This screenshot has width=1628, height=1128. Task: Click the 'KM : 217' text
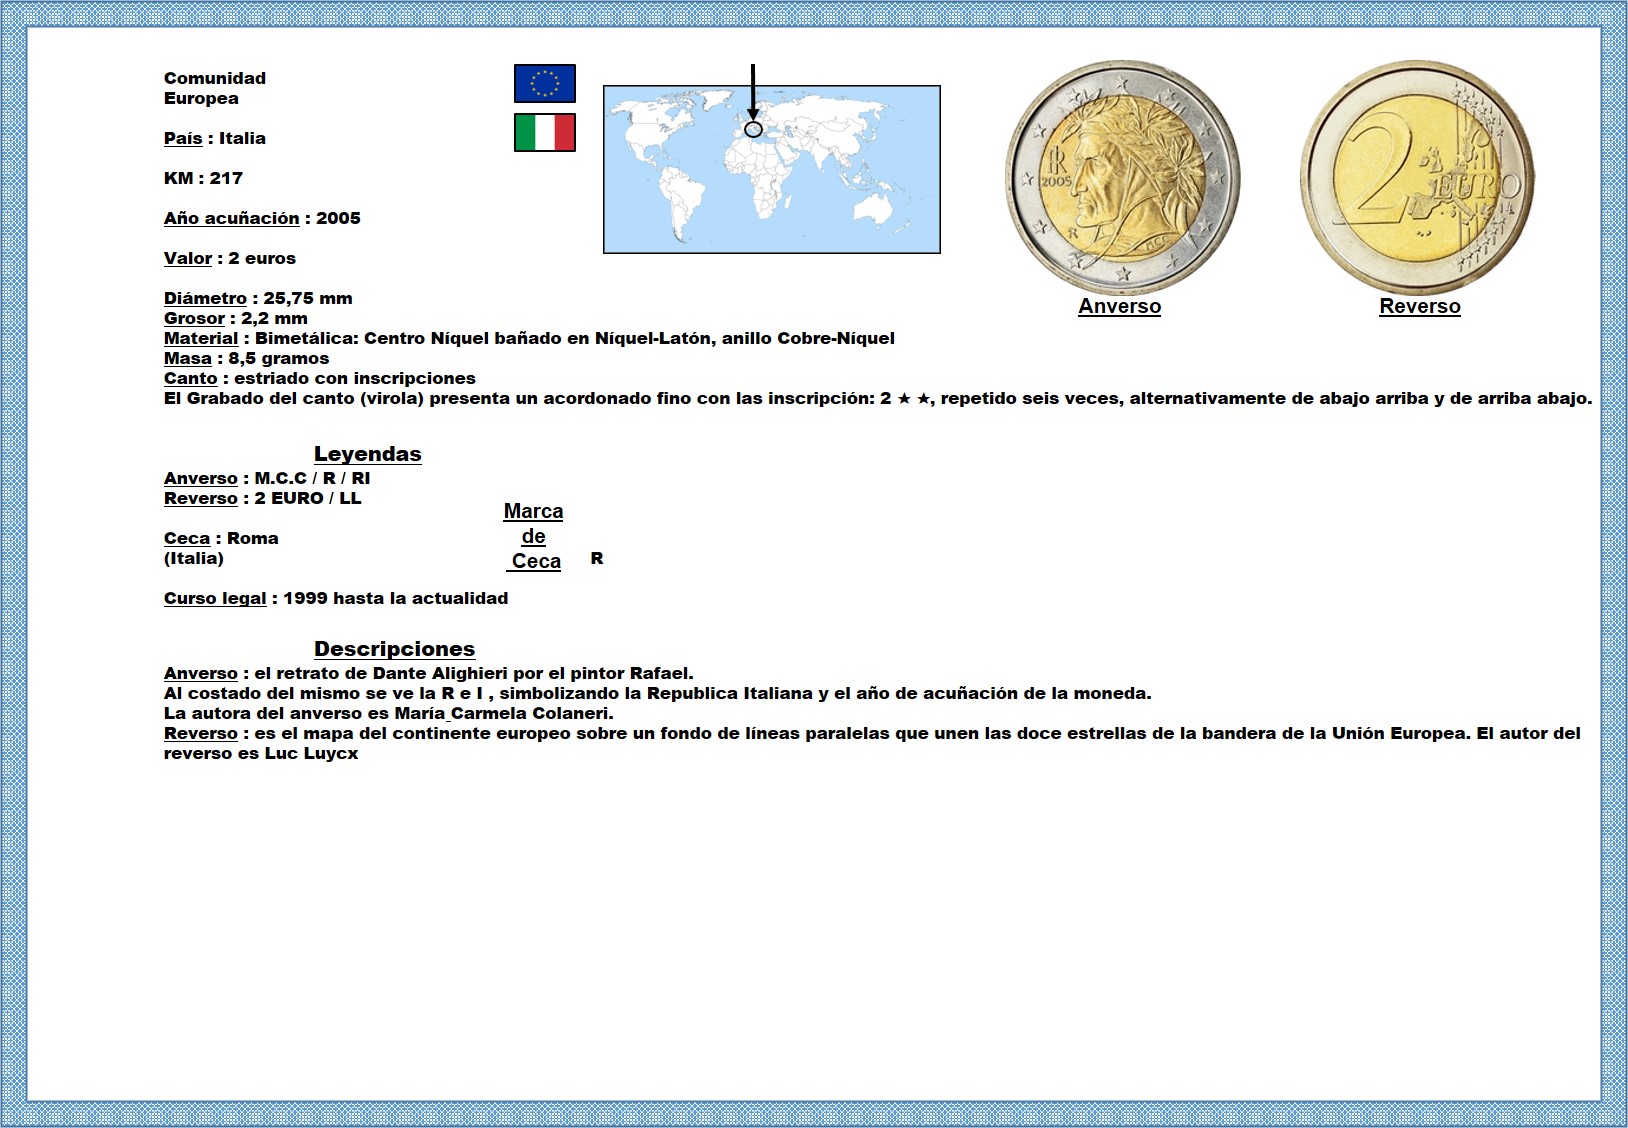(203, 178)
